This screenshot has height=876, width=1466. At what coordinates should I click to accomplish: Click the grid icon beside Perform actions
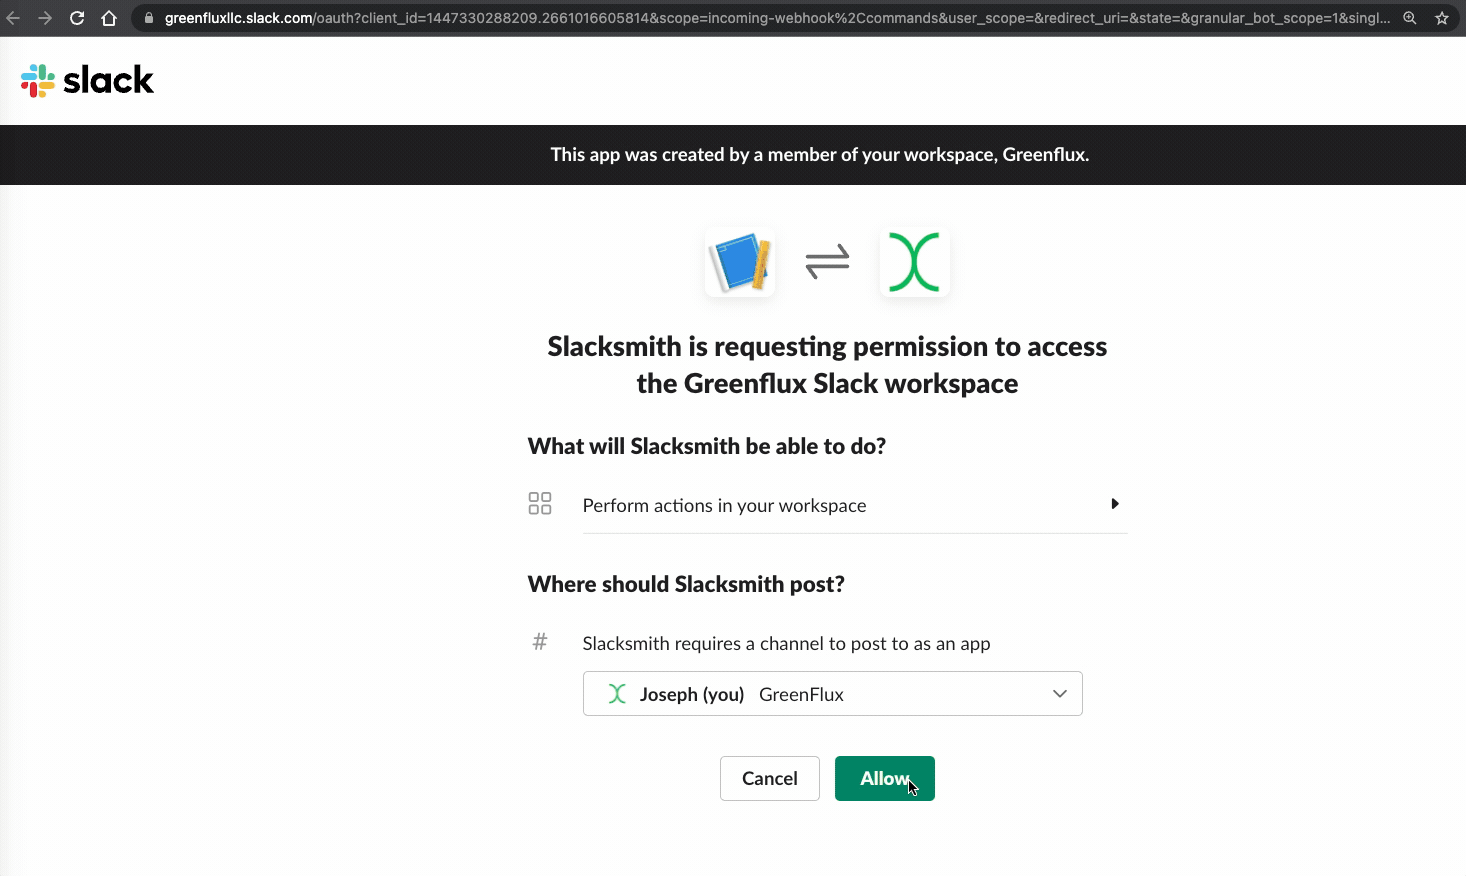pos(540,503)
